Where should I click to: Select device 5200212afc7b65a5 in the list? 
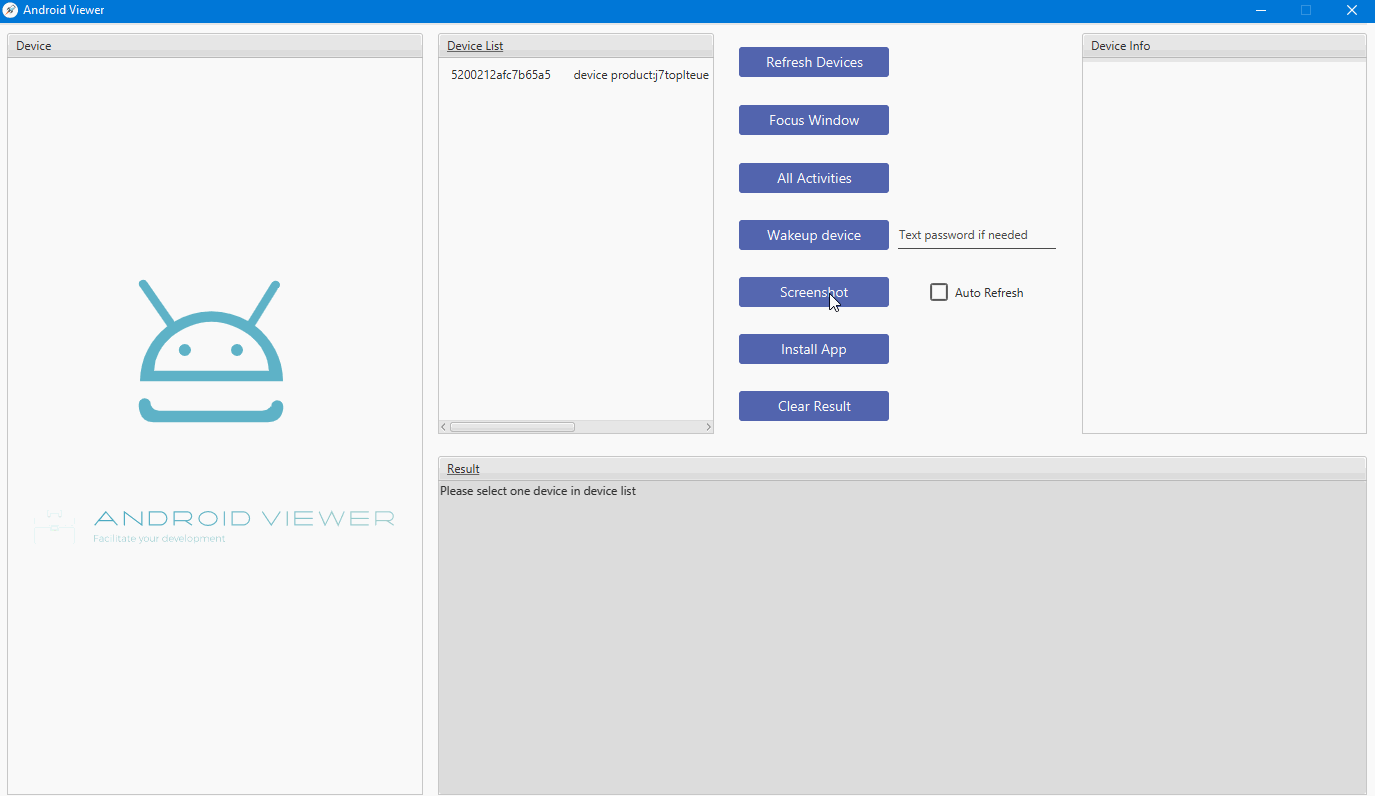(576, 75)
